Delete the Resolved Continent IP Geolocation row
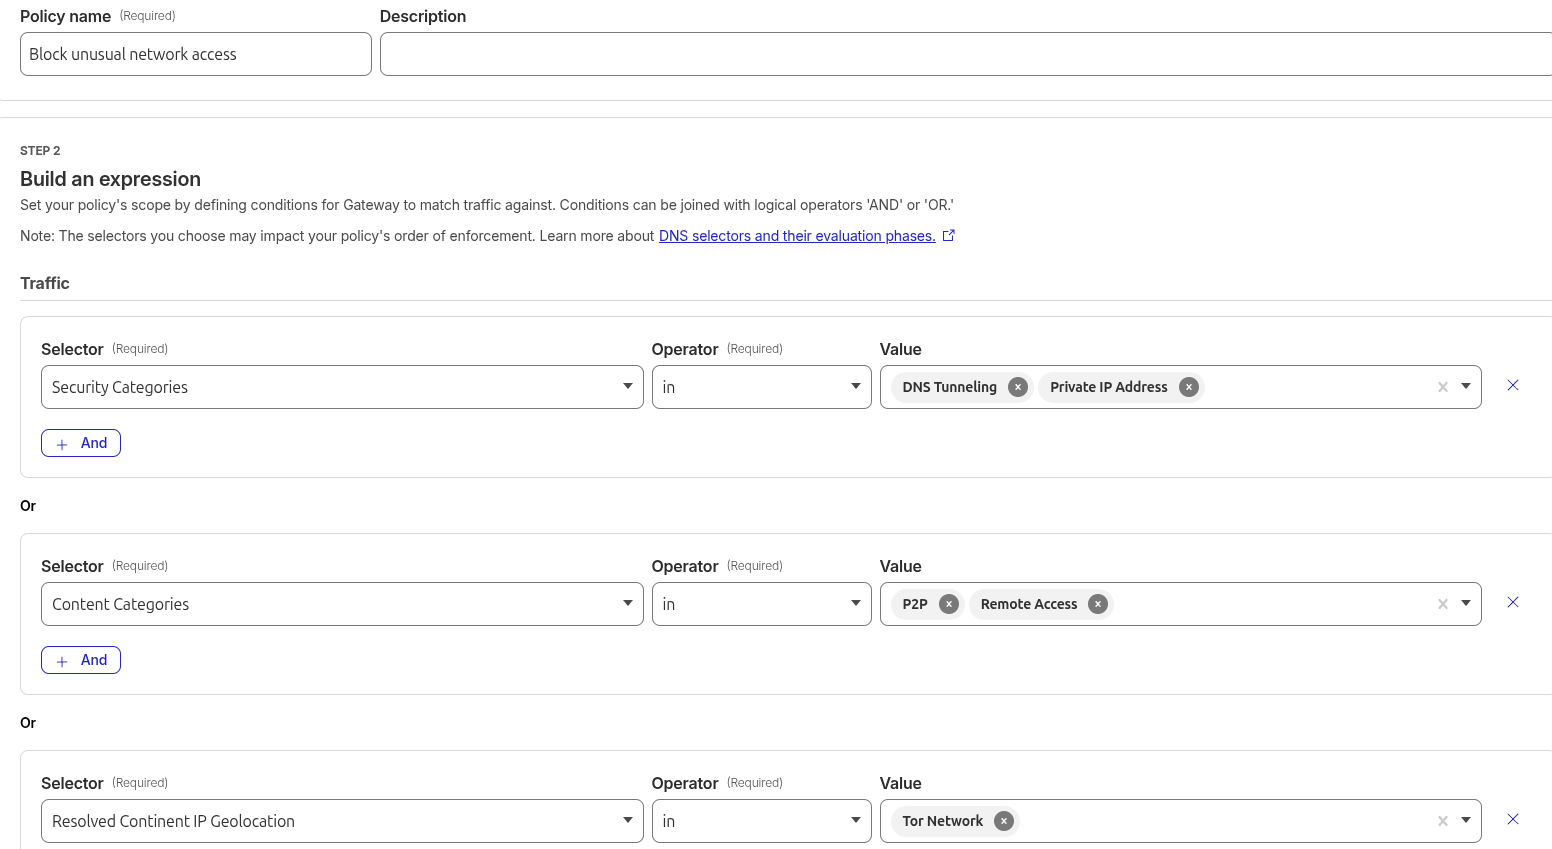Viewport: 1552px width, 849px height. pos(1513,819)
